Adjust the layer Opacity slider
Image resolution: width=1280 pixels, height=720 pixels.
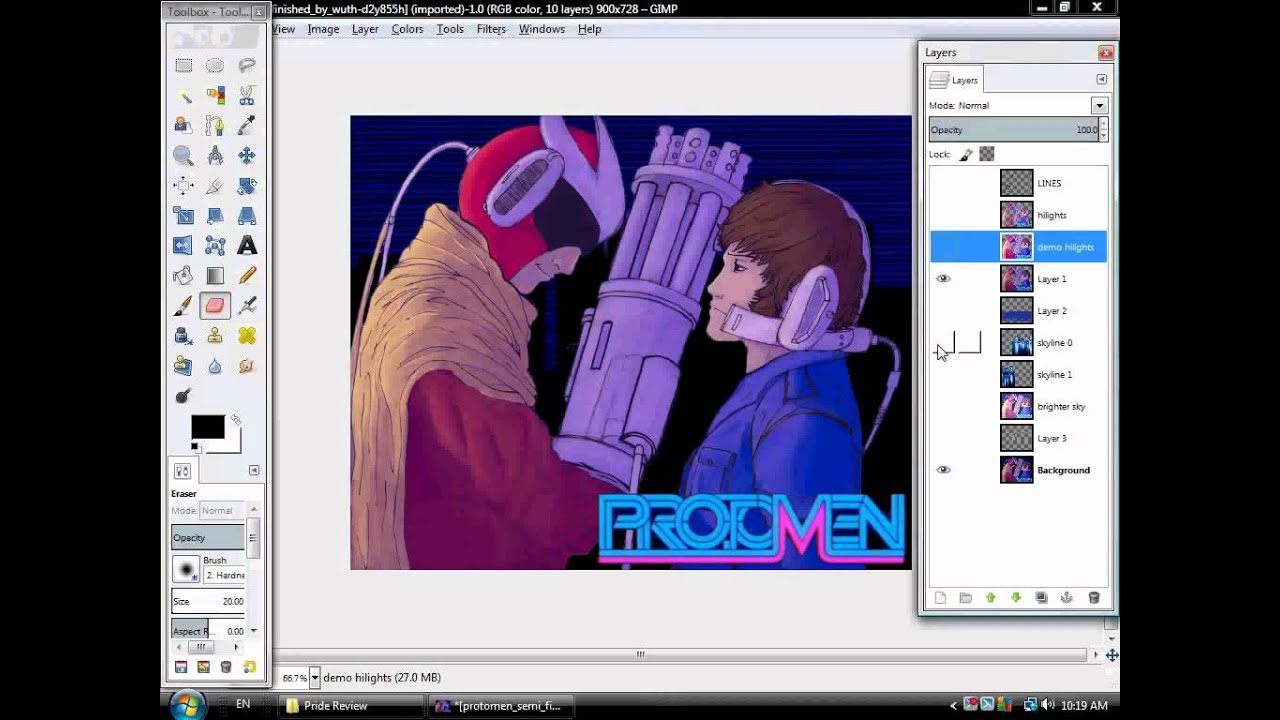click(1013, 130)
